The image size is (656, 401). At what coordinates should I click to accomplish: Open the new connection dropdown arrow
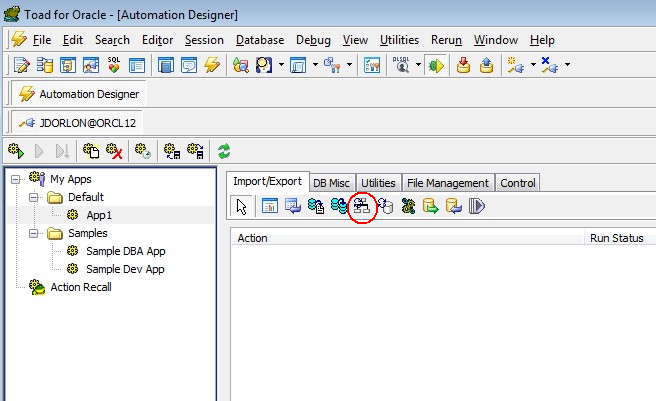pyautogui.click(x=532, y=65)
